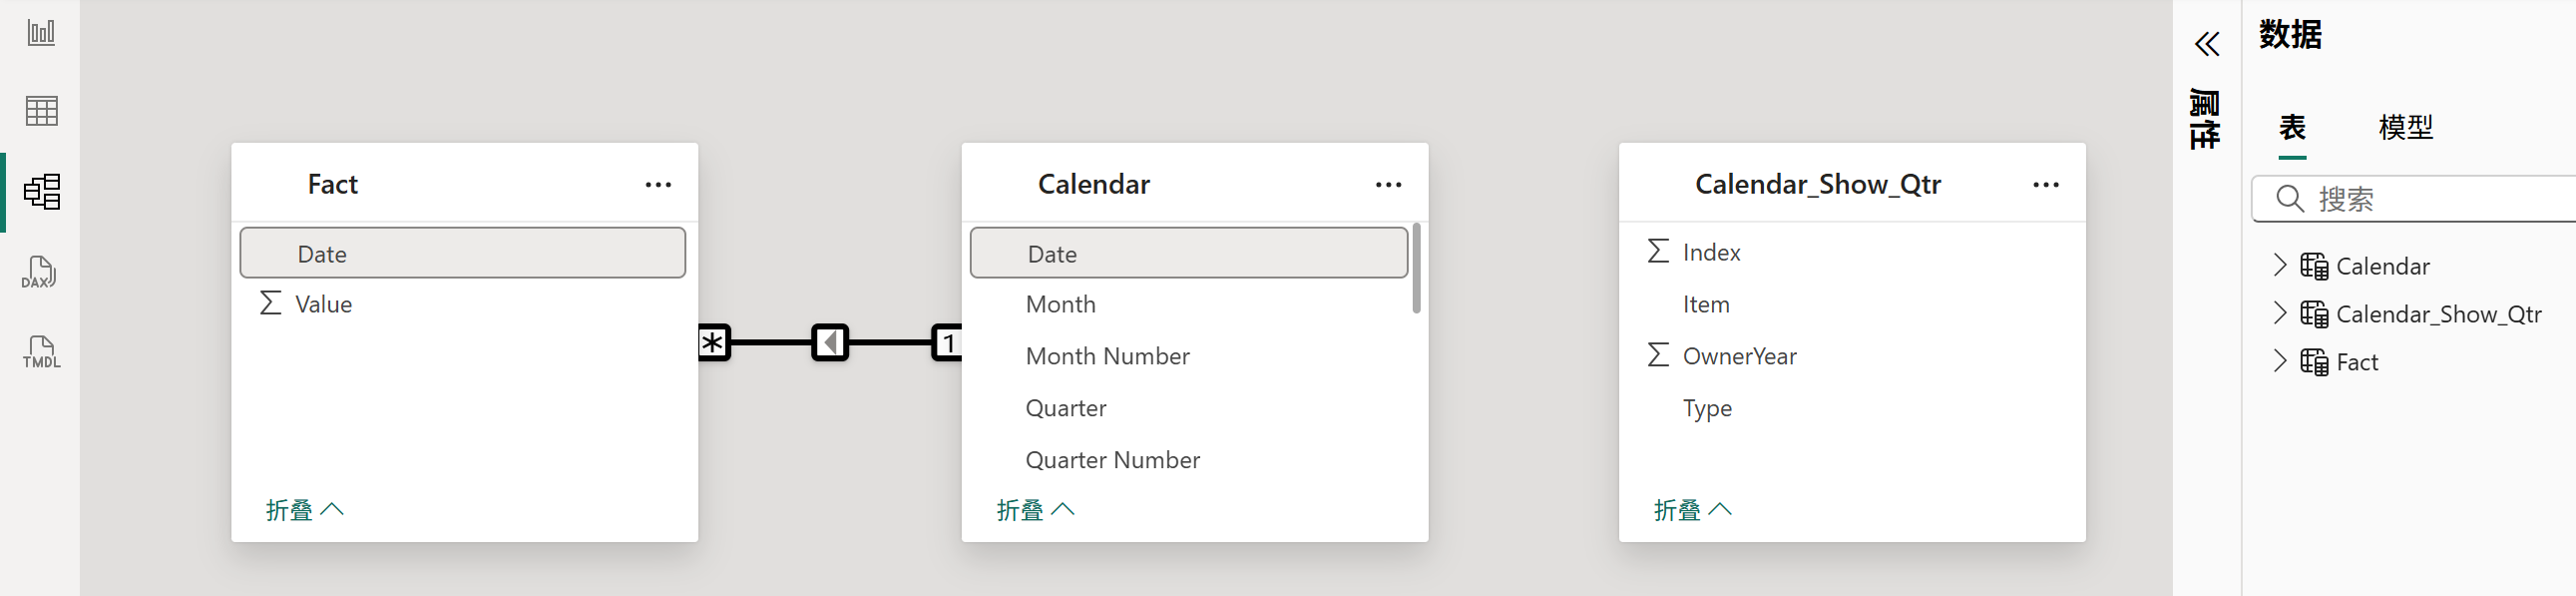Collapse Calendar table card via 折叠

click(x=1035, y=510)
